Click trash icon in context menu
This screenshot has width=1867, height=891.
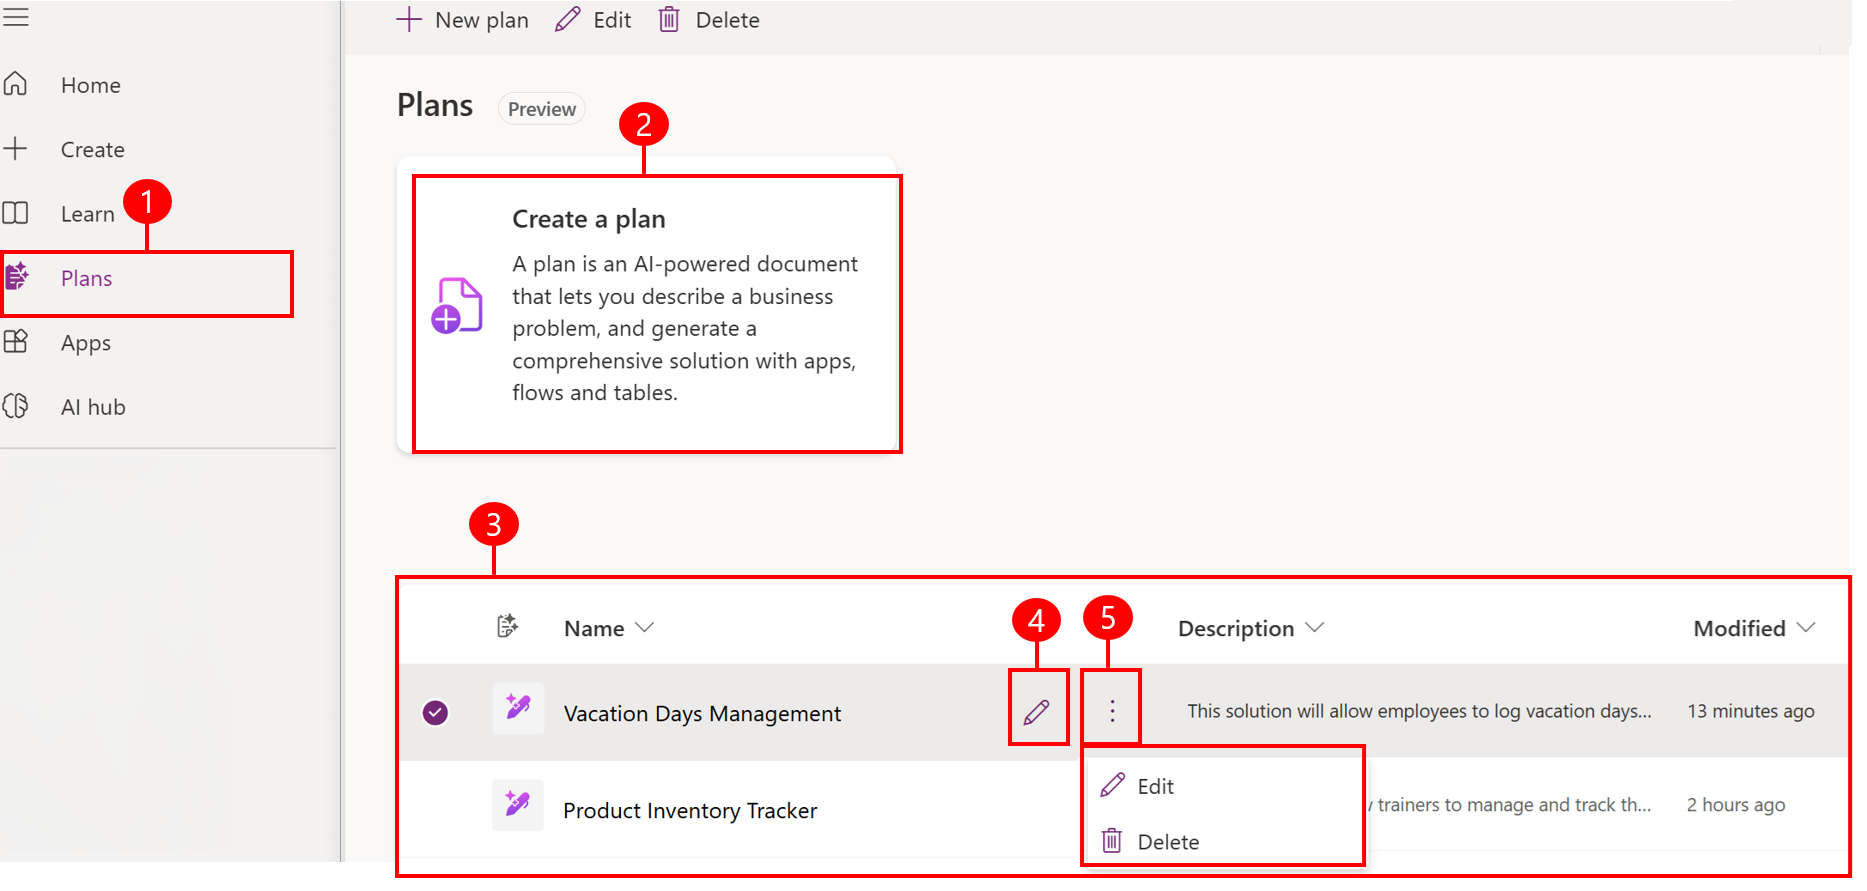click(1112, 840)
